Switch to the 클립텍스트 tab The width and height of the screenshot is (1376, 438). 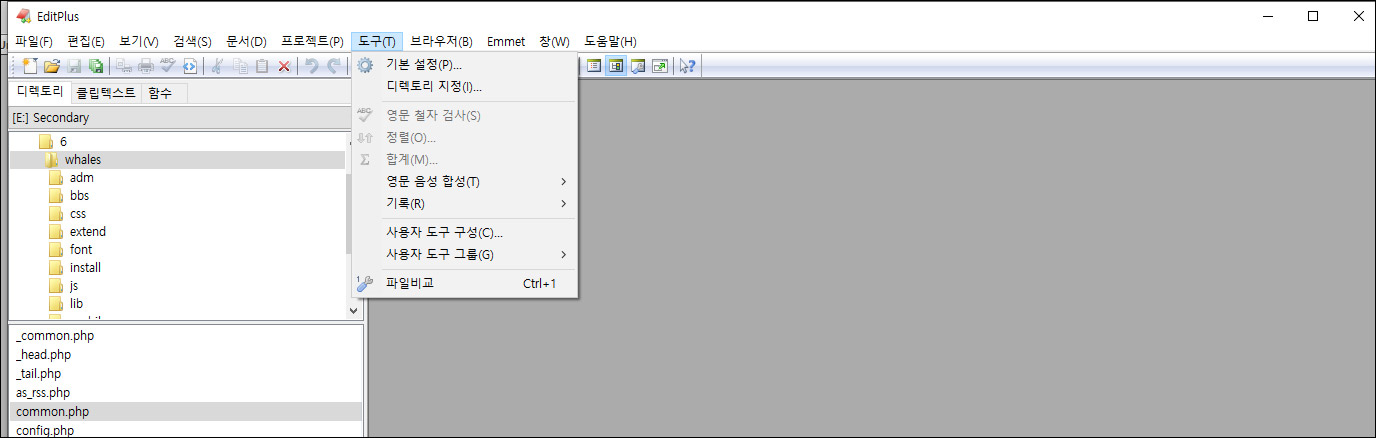(x=106, y=92)
